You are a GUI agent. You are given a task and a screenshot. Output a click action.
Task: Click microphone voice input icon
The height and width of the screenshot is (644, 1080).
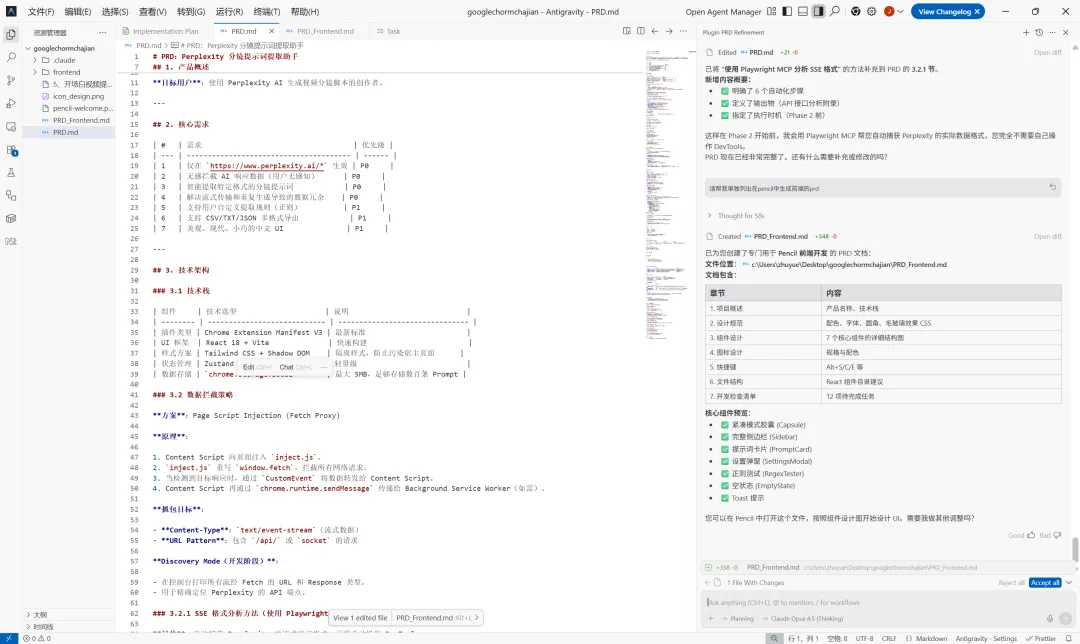[x=1050, y=619]
